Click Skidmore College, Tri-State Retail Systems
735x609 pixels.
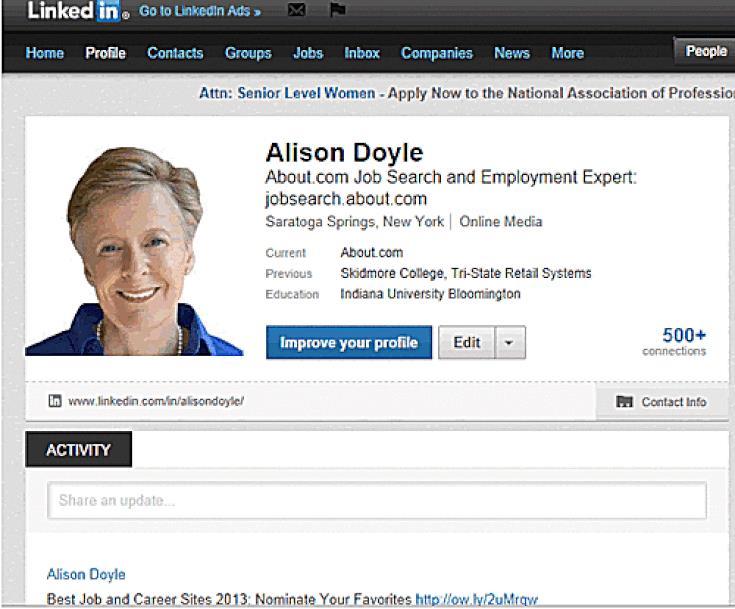(466, 273)
